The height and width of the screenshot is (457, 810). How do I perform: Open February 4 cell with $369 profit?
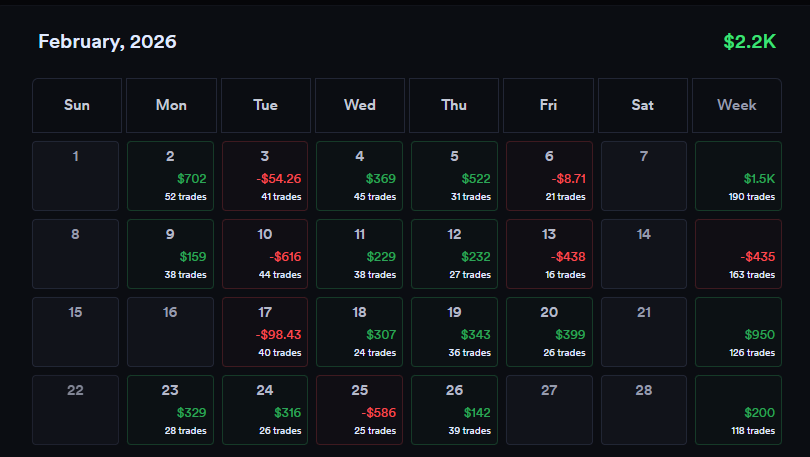(360, 176)
